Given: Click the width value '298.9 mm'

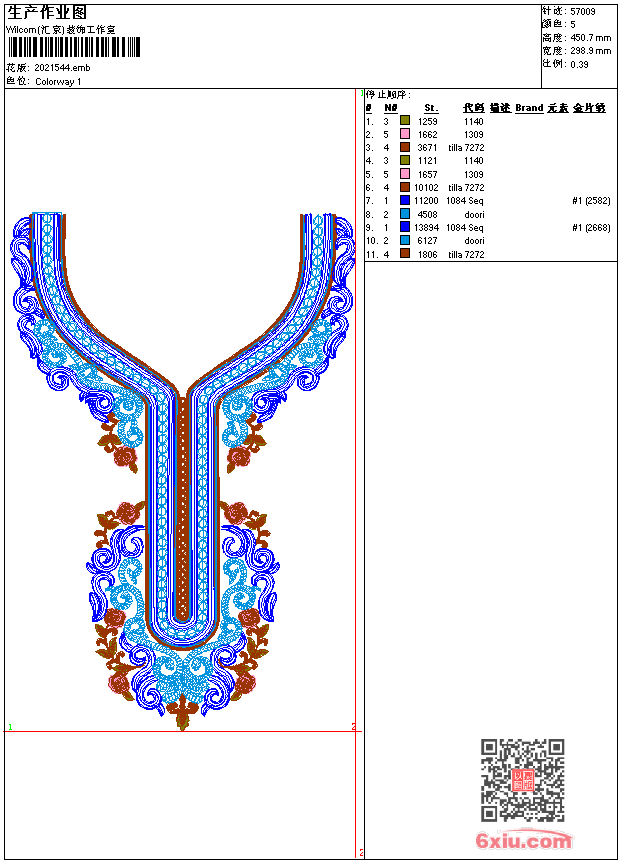Looking at the screenshot, I should tap(590, 51).
